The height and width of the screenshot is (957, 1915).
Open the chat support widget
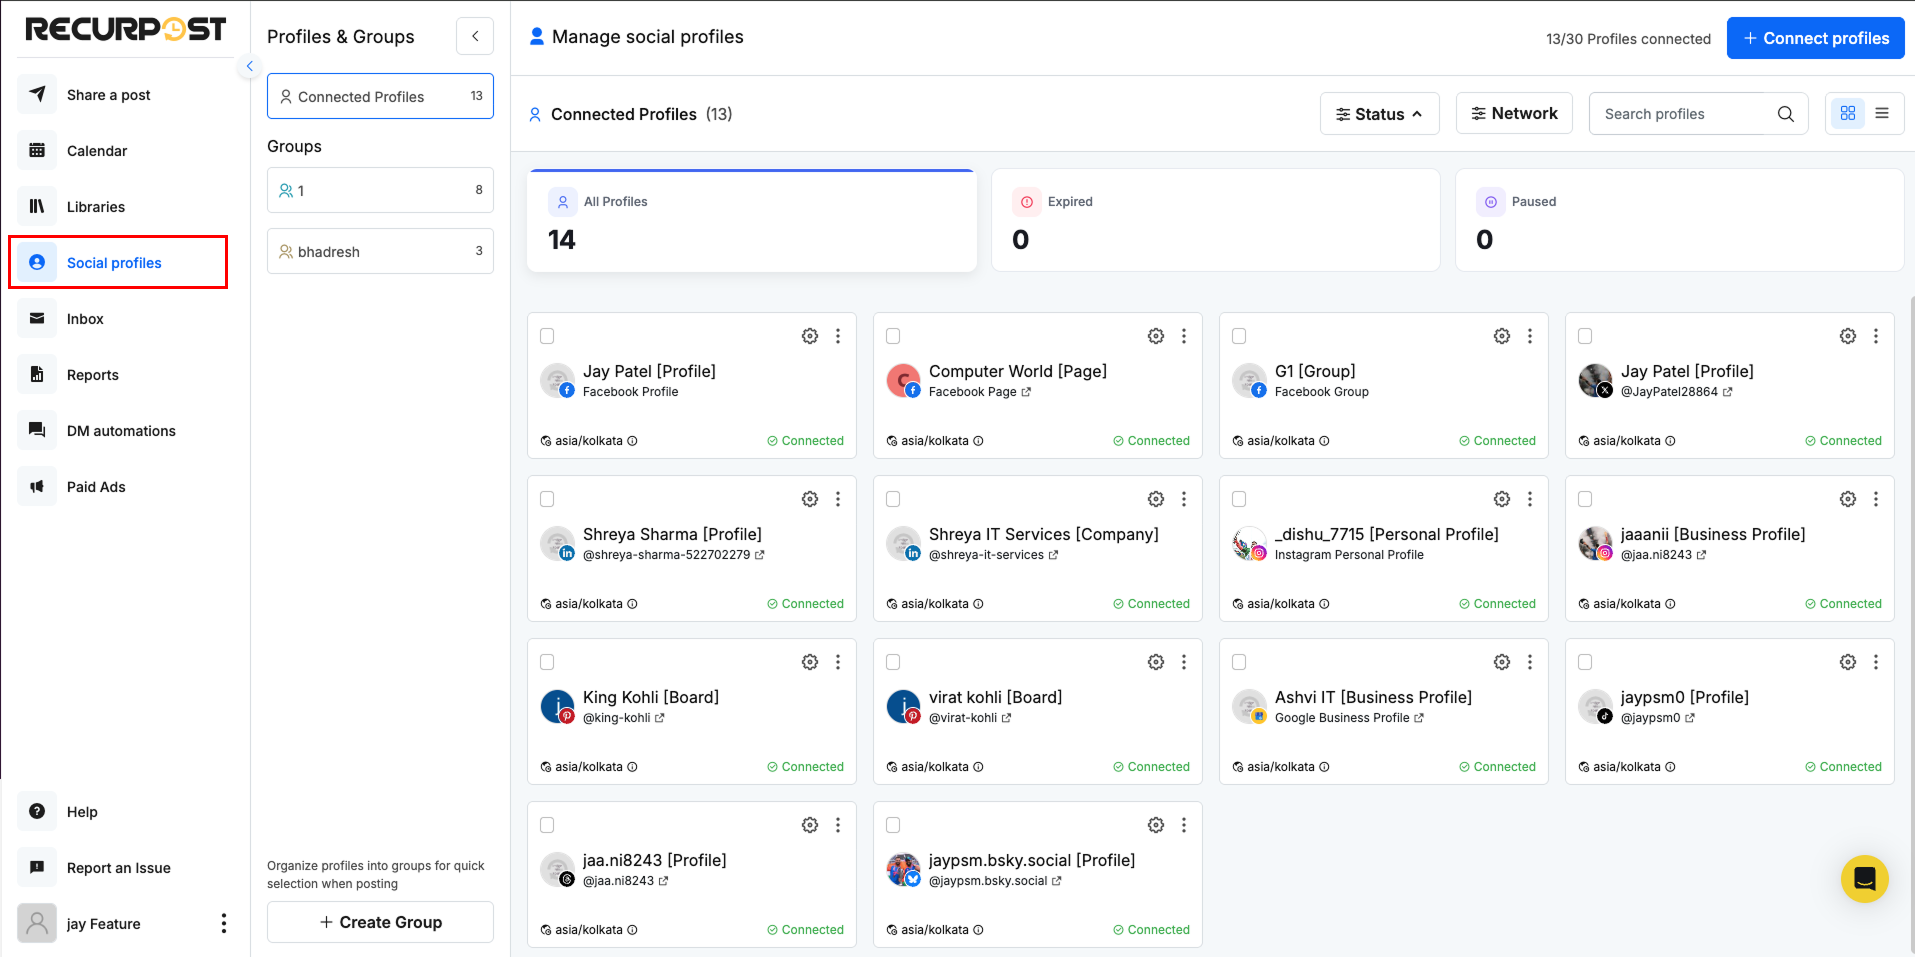(1865, 879)
